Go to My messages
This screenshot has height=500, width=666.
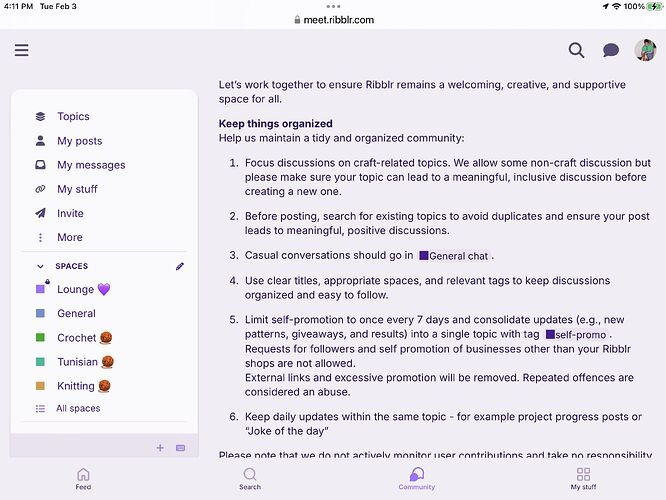click(91, 165)
